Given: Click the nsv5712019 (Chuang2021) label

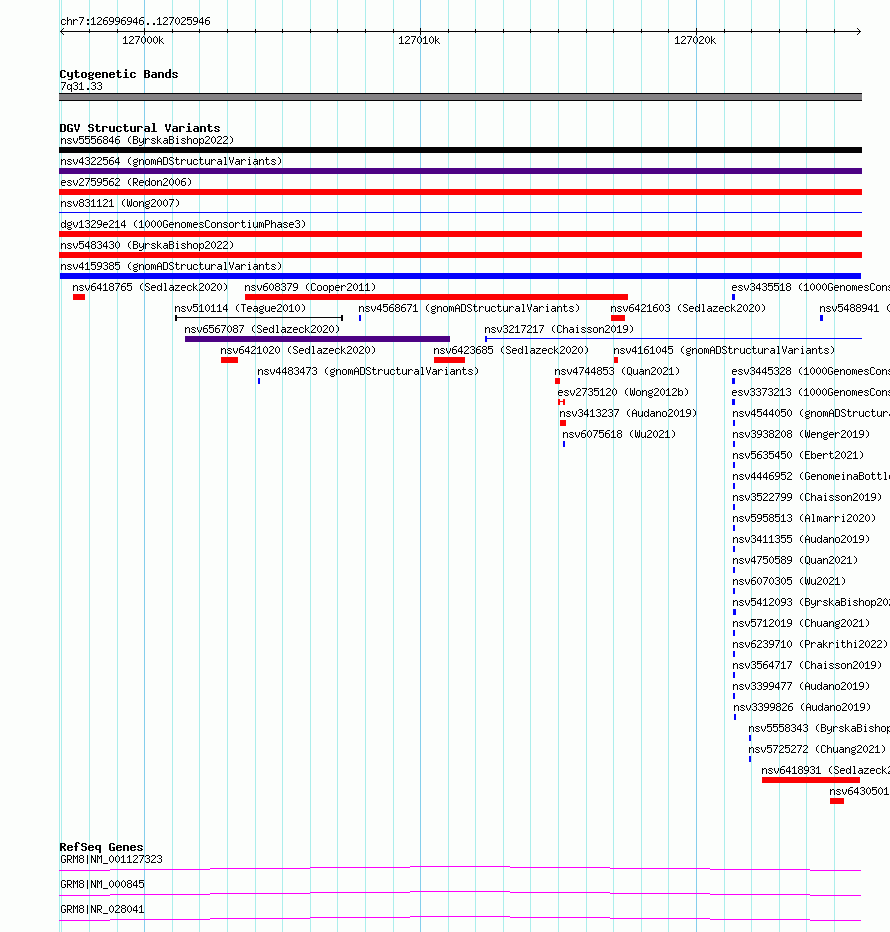Looking at the screenshot, I should coord(801,623).
